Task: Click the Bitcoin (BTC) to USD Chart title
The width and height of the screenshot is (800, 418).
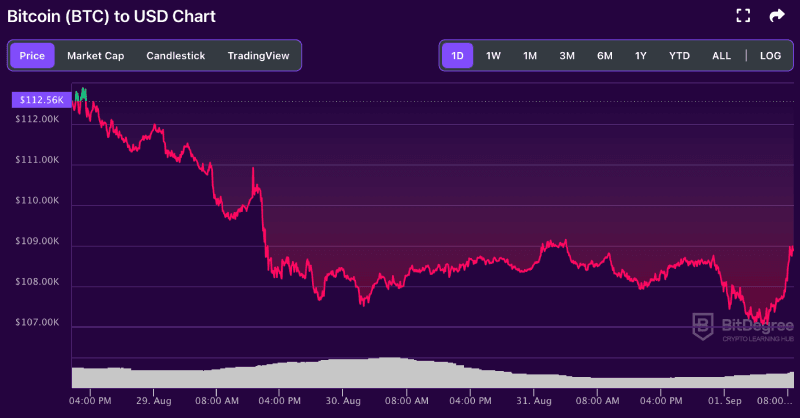Action: [x=111, y=16]
